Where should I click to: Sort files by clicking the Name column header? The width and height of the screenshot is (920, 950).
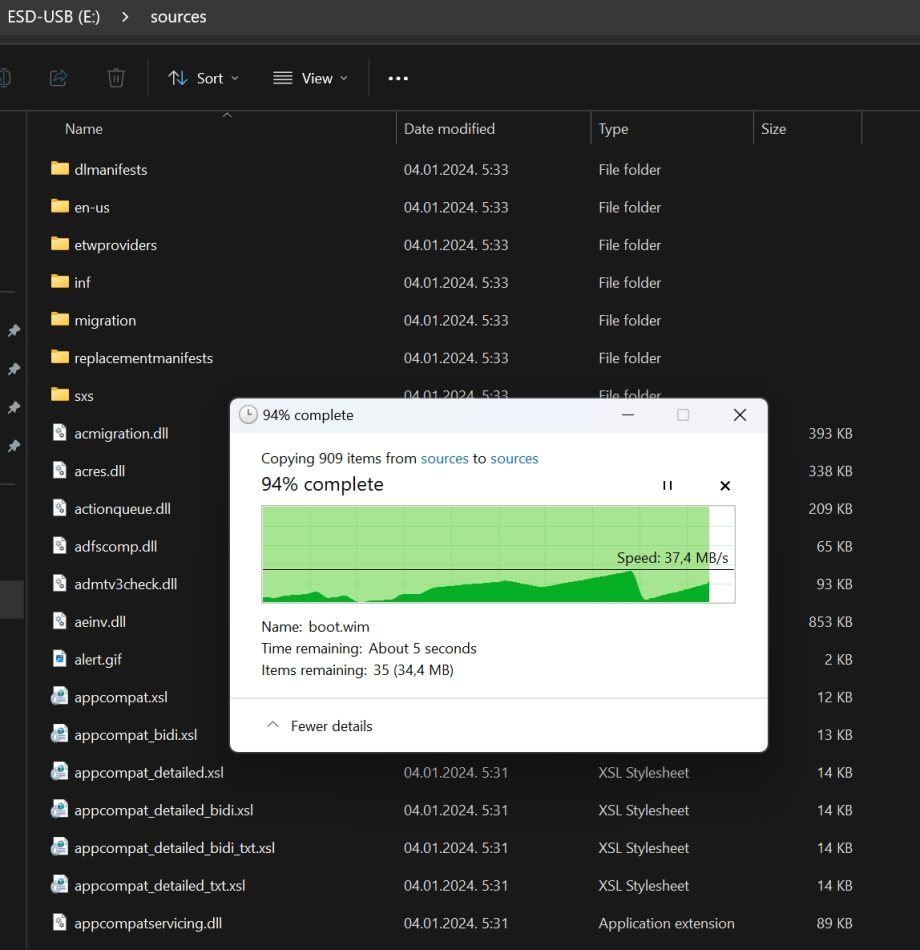click(x=83, y=128)
